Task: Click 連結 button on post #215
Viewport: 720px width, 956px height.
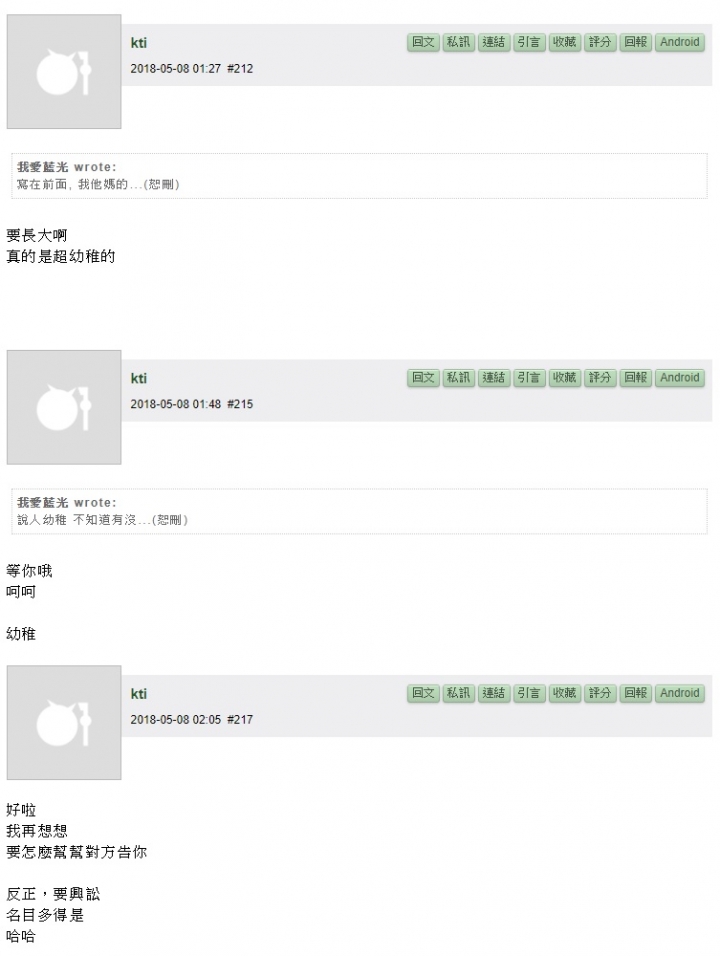Action: click(x=494, y=377)
